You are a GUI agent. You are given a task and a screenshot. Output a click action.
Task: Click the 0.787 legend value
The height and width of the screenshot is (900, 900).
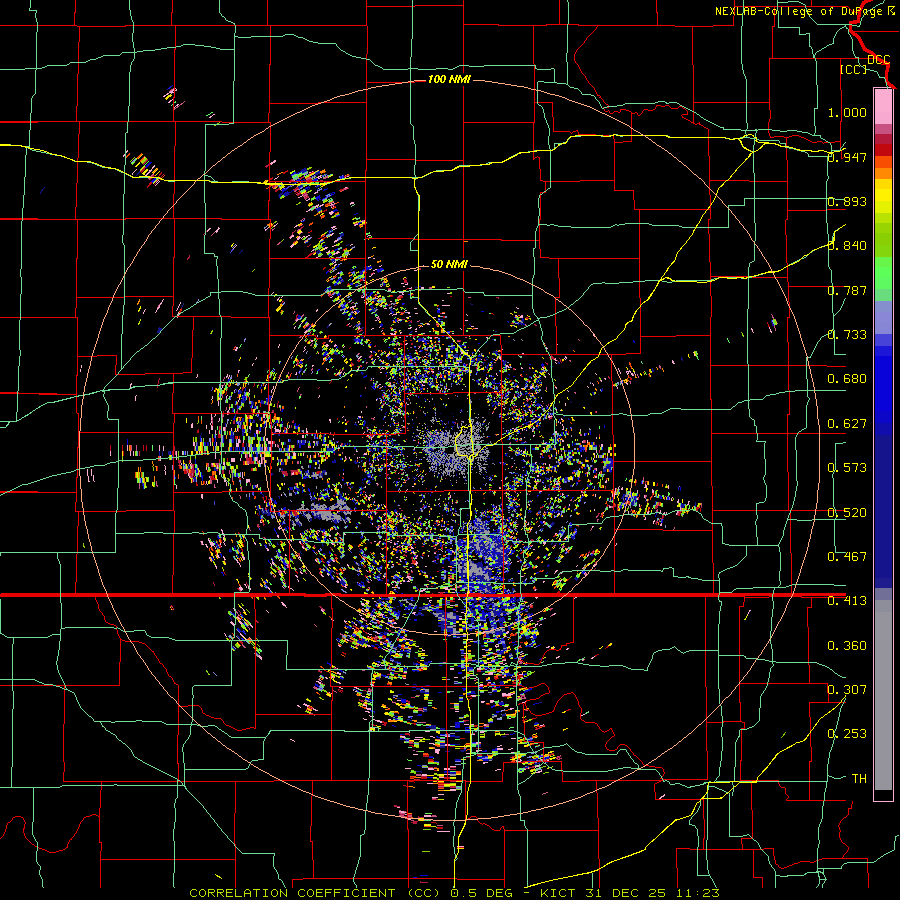[x=847, y=290]
